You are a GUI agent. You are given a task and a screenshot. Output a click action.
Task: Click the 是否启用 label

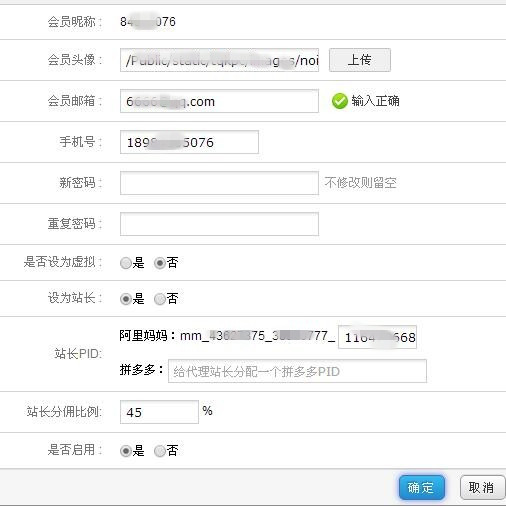point(75,450)
